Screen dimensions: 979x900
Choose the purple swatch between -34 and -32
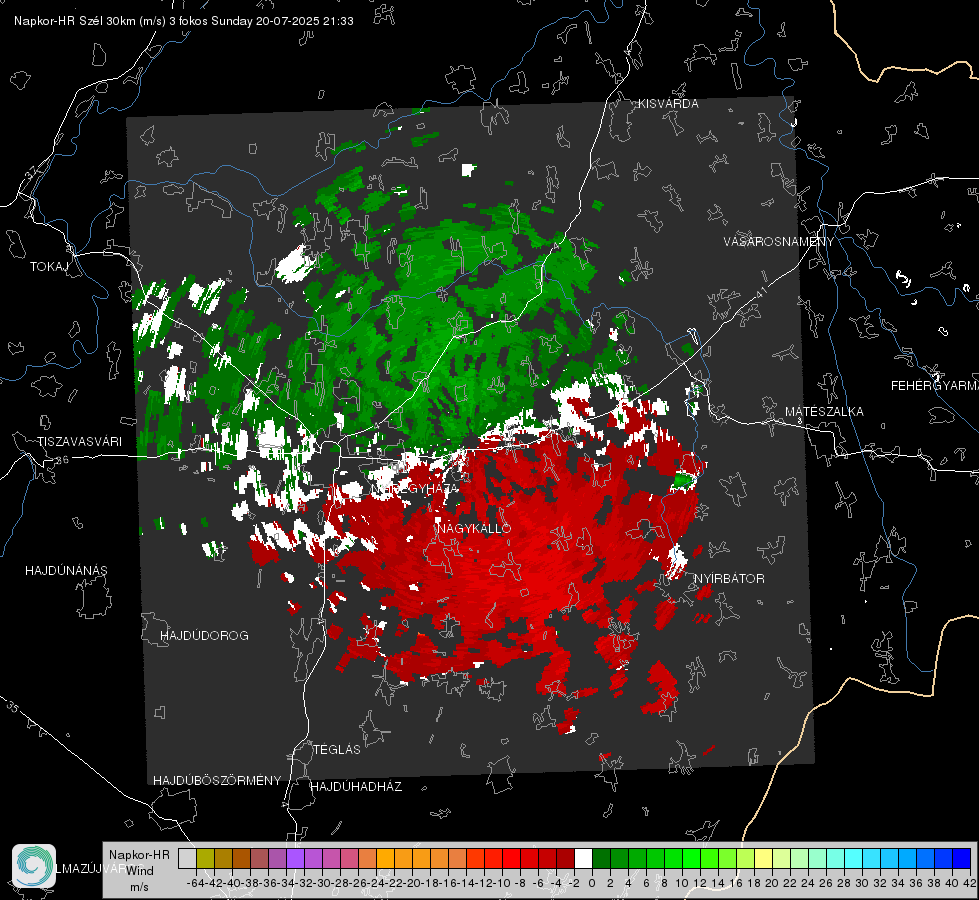click(295, 859)
